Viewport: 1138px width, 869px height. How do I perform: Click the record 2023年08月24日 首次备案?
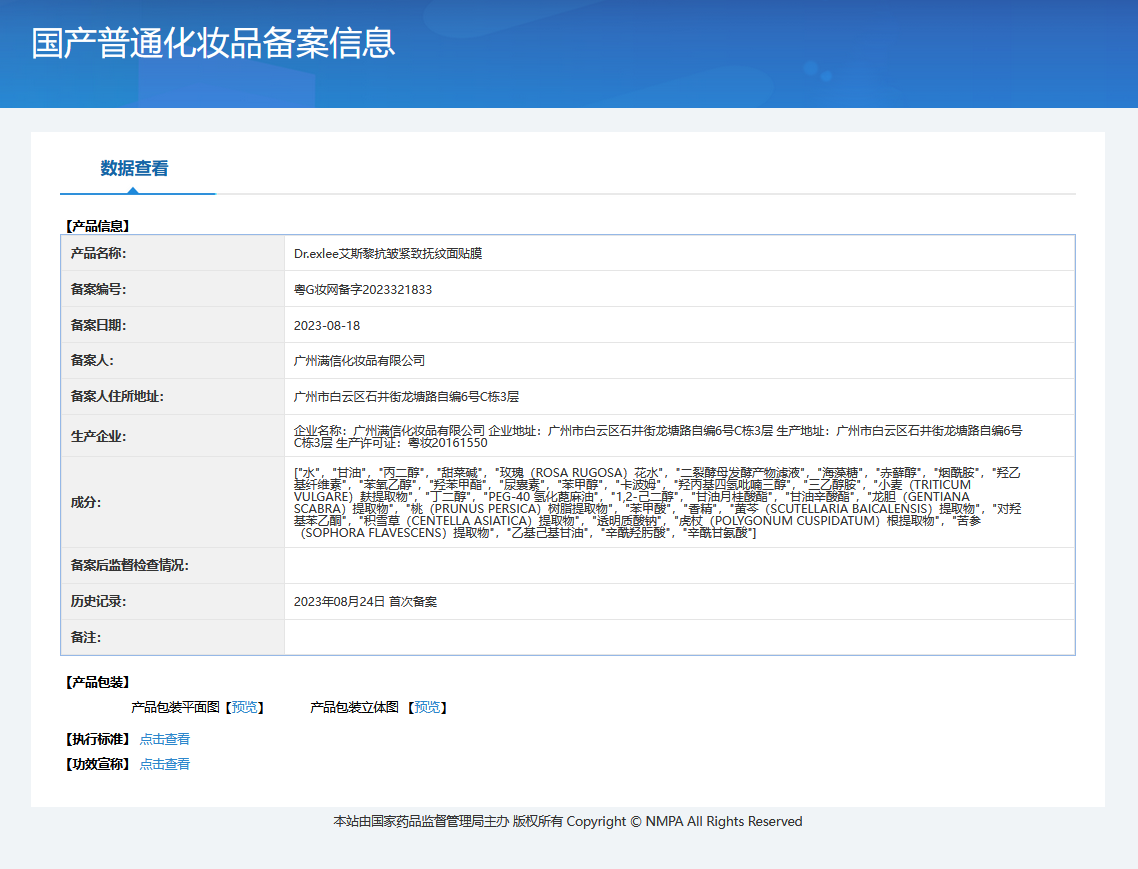365,602
